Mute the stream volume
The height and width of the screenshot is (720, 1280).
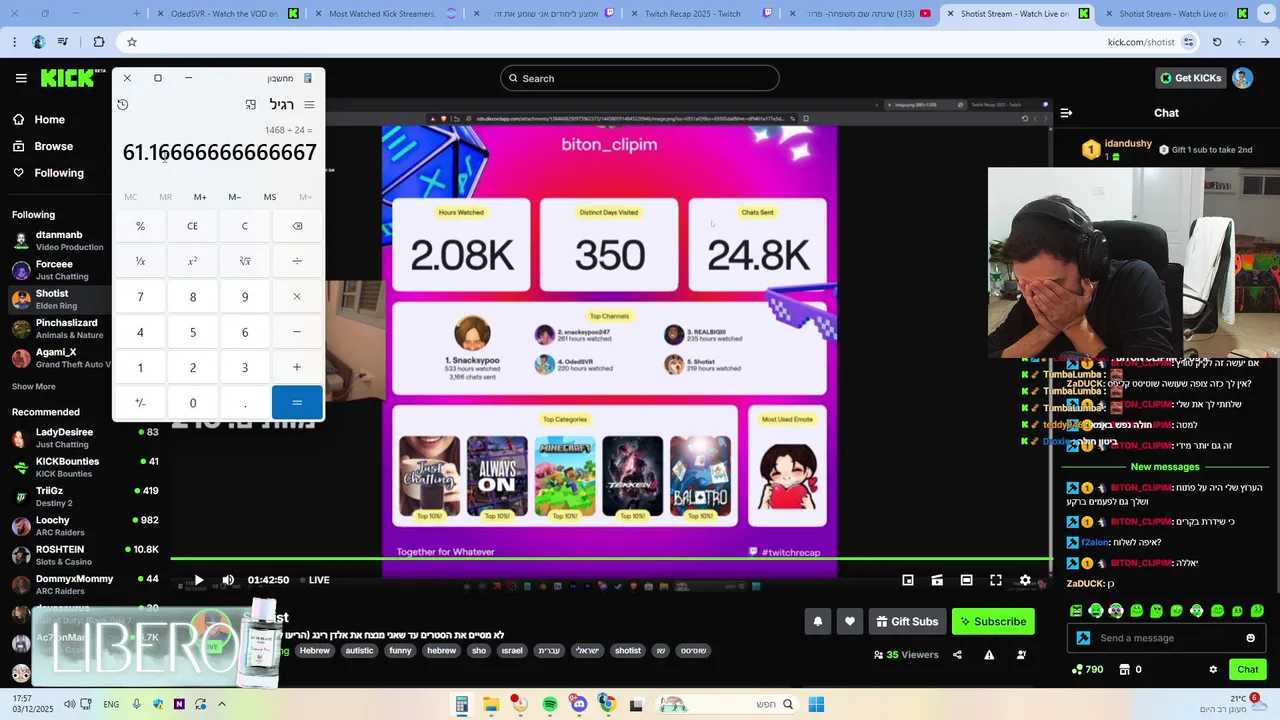click(228, 580)
